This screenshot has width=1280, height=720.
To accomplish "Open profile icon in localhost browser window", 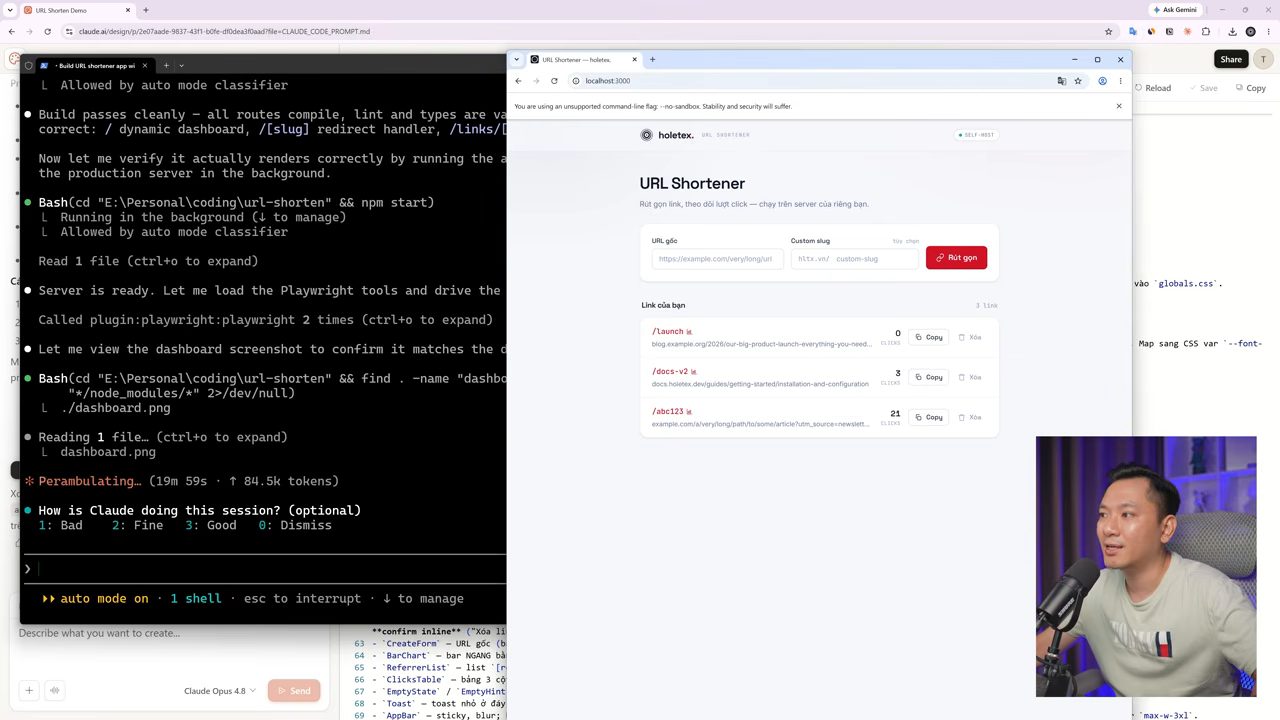I will pyautogui.click(x=1102, y=81).
